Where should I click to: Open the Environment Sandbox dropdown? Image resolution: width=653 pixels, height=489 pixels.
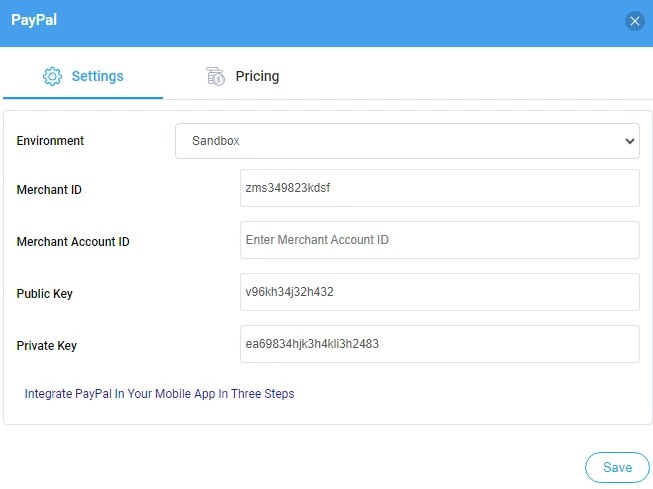407,141
